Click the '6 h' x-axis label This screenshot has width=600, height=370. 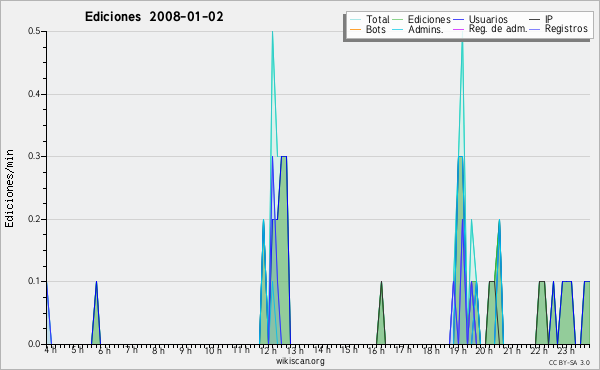pyautogui.click(x=104, y=350)
